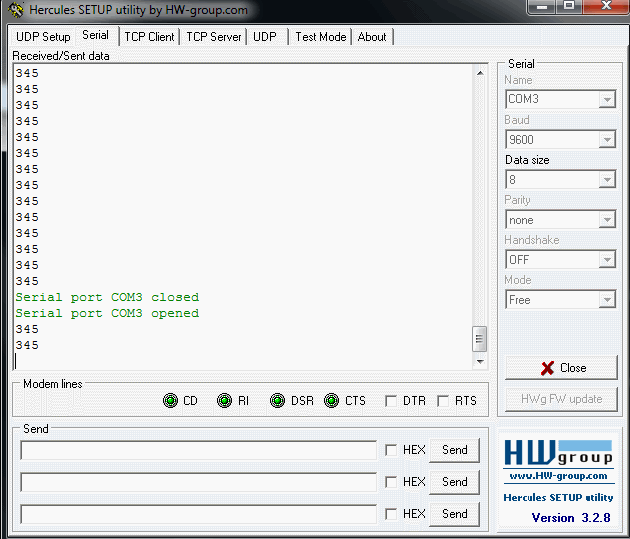Maximize the Hercules window
Viewport: 630px width, 539px height.
click(x=569, y=6)
